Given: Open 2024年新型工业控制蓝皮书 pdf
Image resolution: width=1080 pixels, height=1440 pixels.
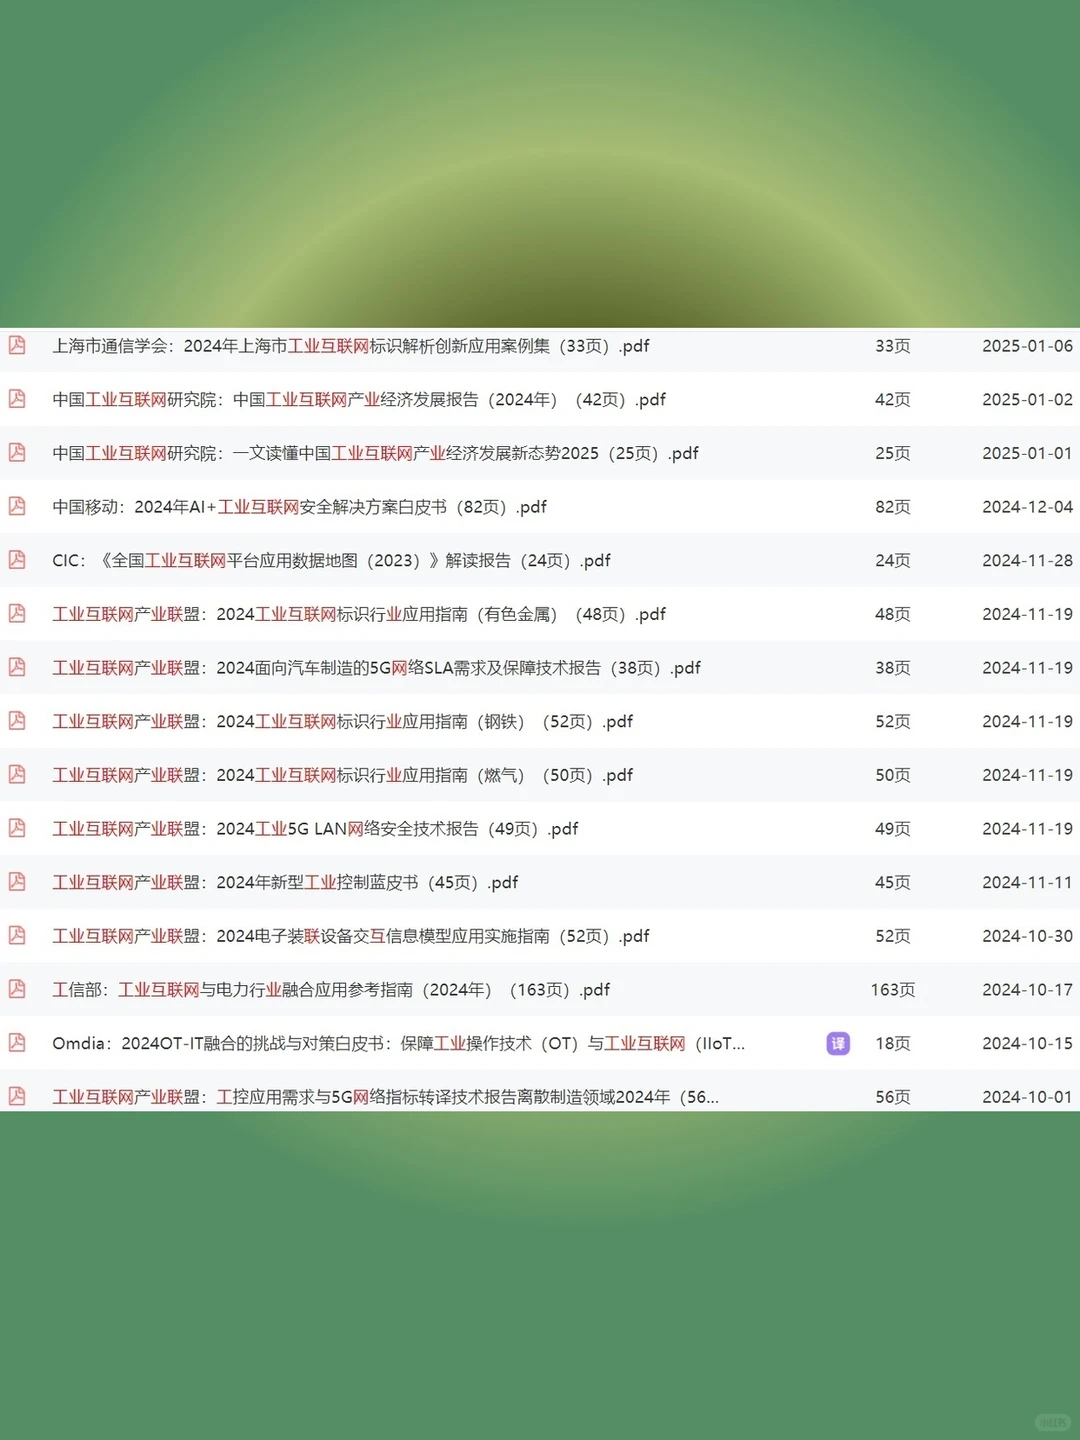Looking at the screenshot, I should tap(285, 883).
